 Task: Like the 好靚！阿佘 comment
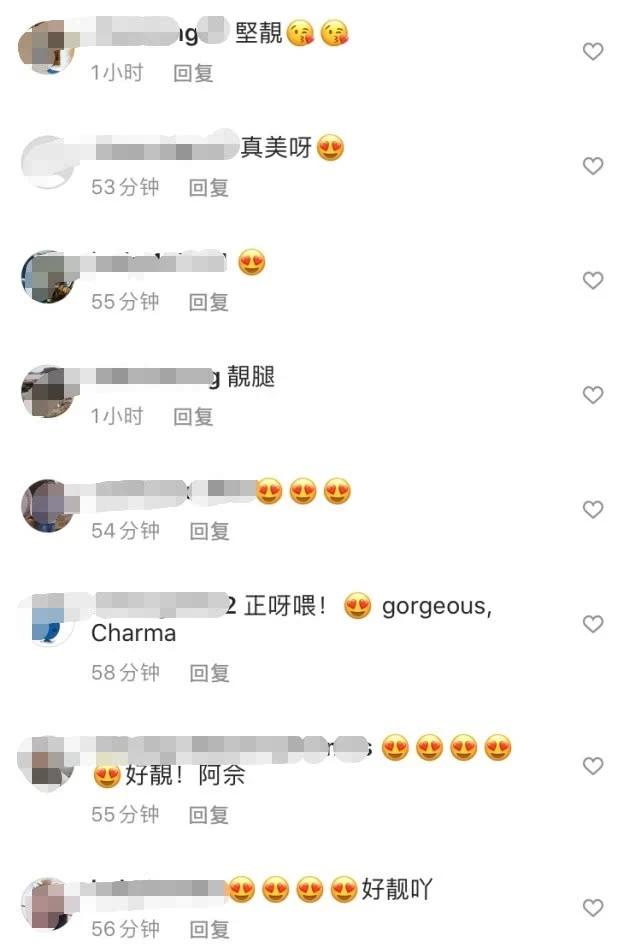[x=593, y=766]
